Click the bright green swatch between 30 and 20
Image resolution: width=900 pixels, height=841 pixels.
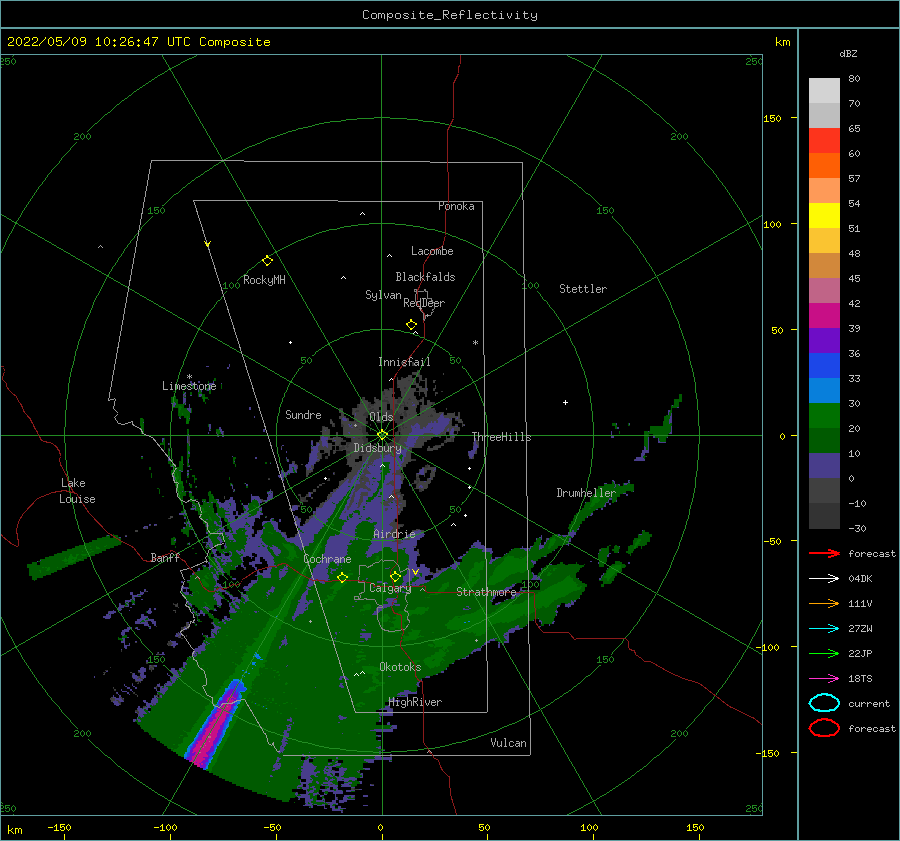tap(824, 416)
